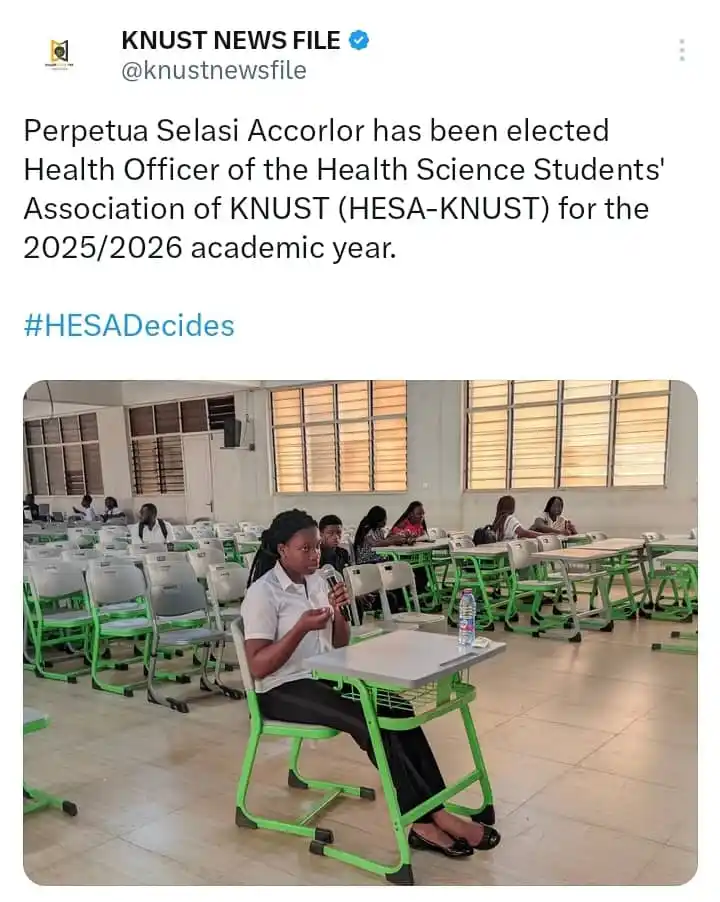Click the name Perpetua Selasi Accorlor
Screen dimensions: 720x902
(194, 131)
